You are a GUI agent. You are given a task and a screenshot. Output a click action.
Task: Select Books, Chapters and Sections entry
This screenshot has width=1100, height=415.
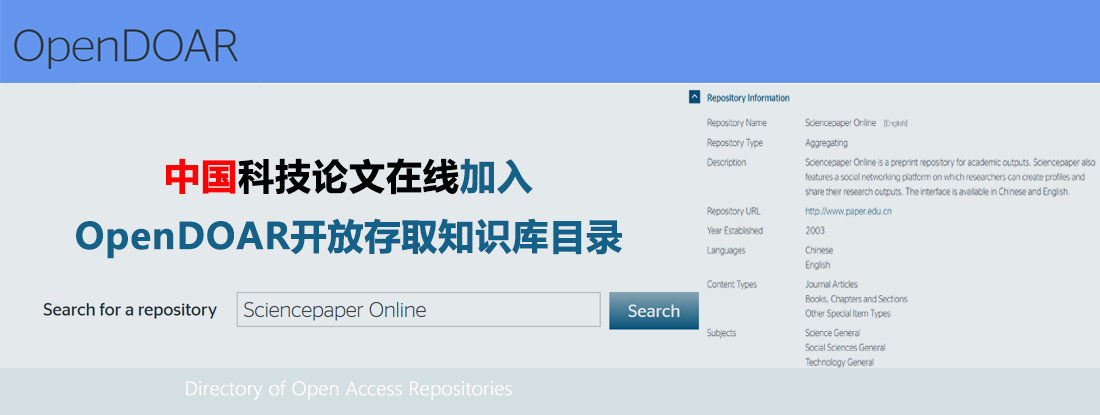856,299
